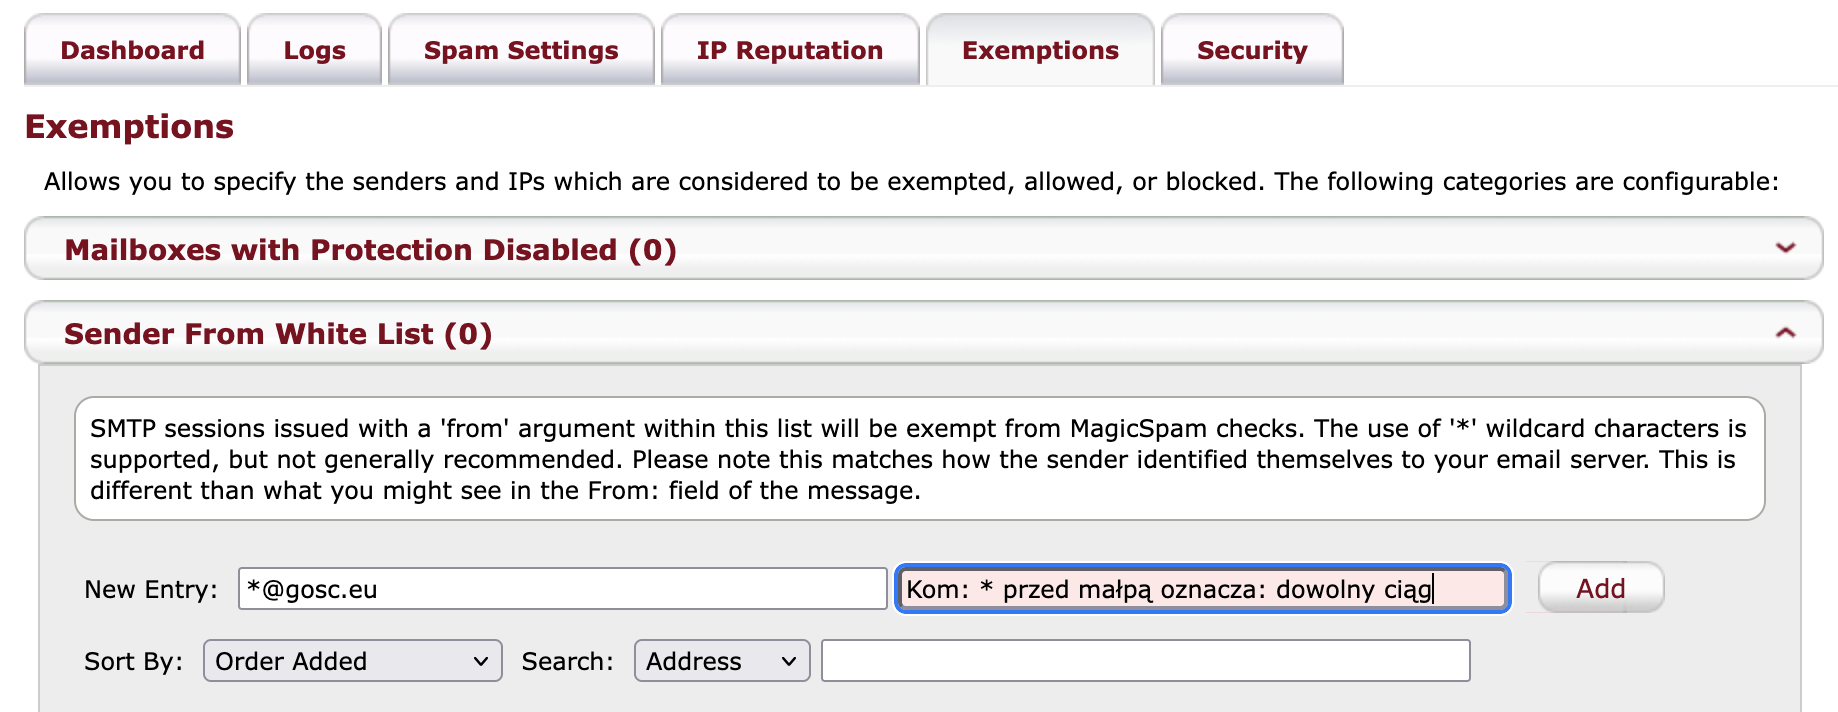
Task: Collapse Sender From White List chevron
Action: click(1785, 333)
